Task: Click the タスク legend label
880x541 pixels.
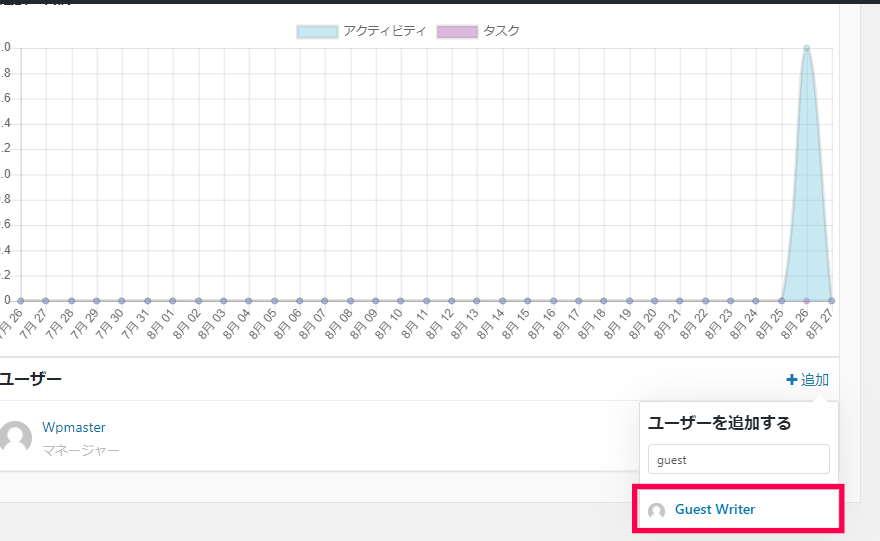Action: (x=501, y=31)
